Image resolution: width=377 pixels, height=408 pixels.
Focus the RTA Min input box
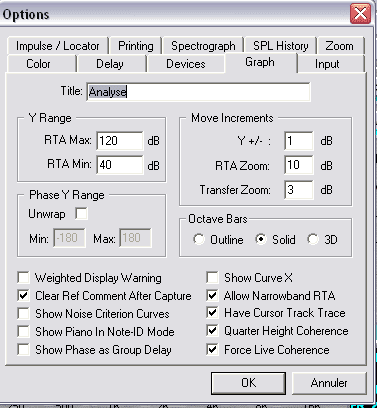click(x=120, y=165)
